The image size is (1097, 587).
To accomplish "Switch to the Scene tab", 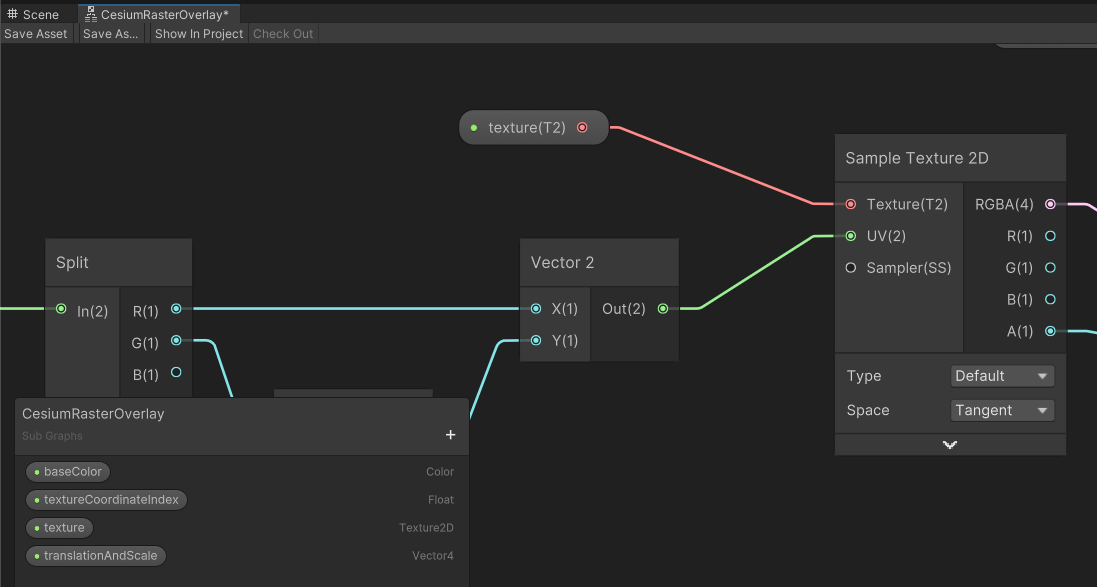I will tap(33, 14).
